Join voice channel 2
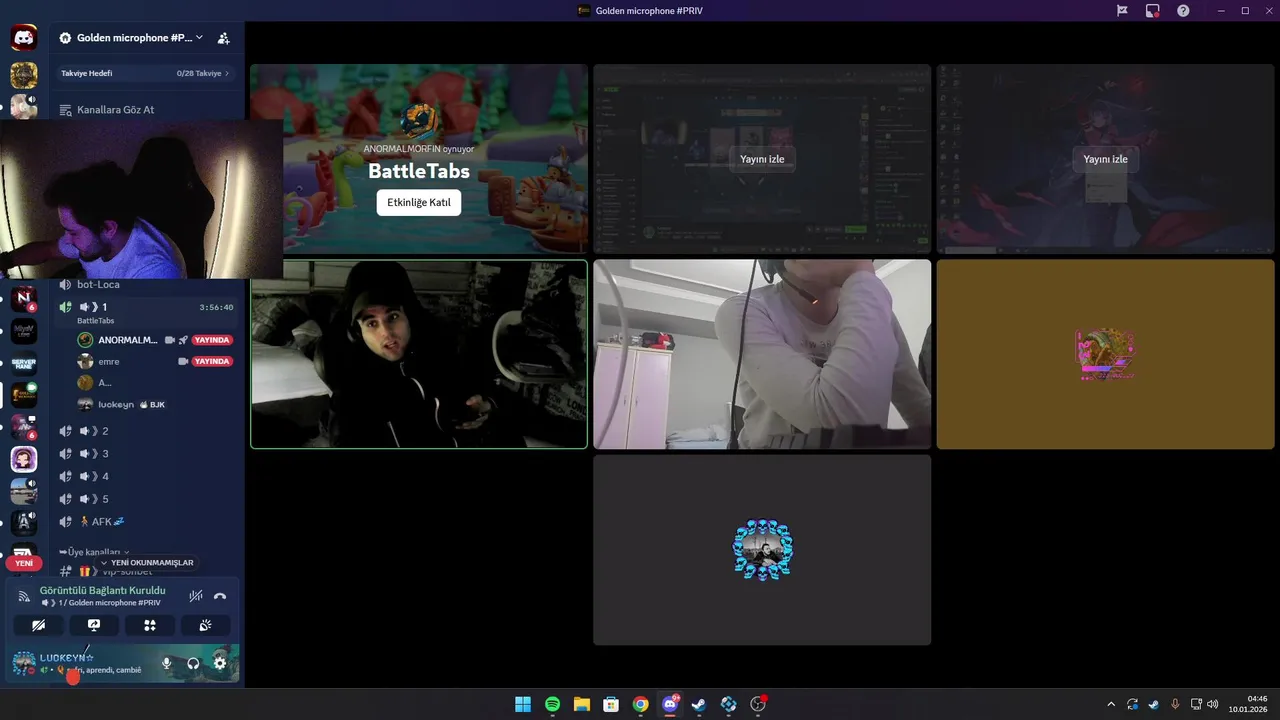Image resolution: width=1280 pixels, height=720 pixels. 145,431
